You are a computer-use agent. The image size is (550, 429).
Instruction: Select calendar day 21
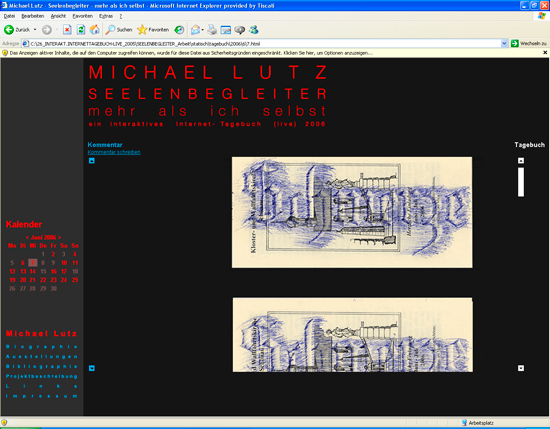(x=32, y=280)
